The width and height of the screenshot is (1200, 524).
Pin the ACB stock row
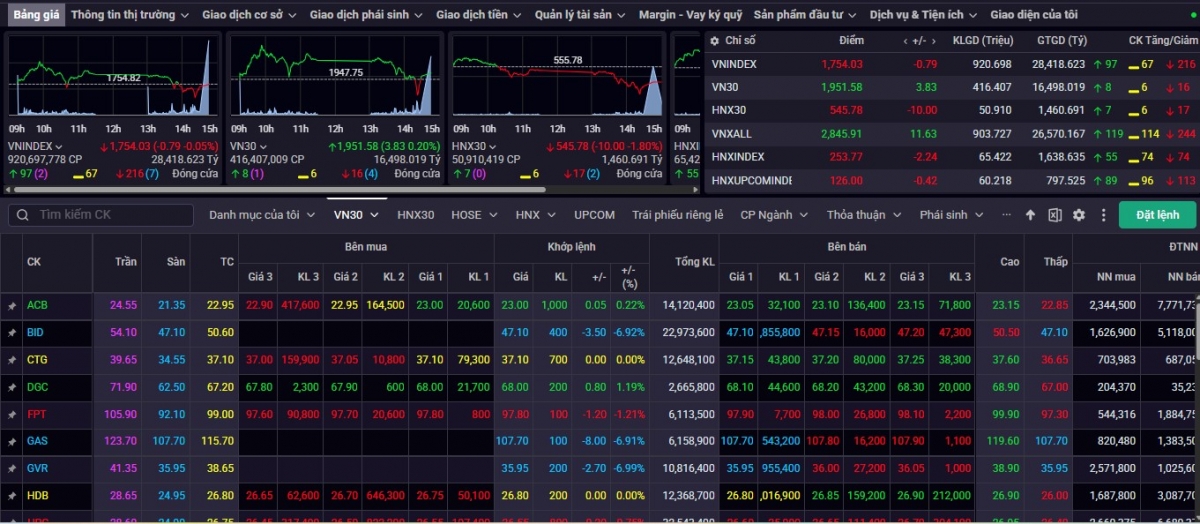click(x=12, y=305)
